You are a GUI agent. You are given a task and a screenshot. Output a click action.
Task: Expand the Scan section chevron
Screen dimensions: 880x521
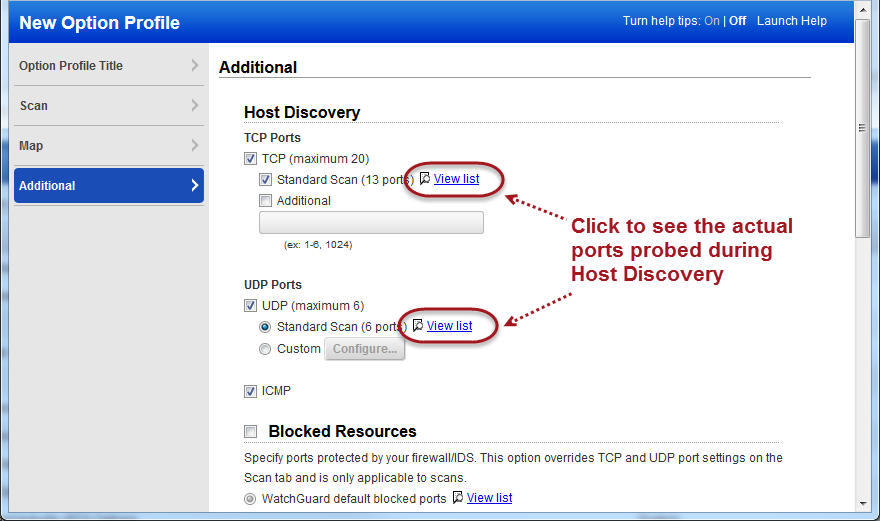[195, 106]
